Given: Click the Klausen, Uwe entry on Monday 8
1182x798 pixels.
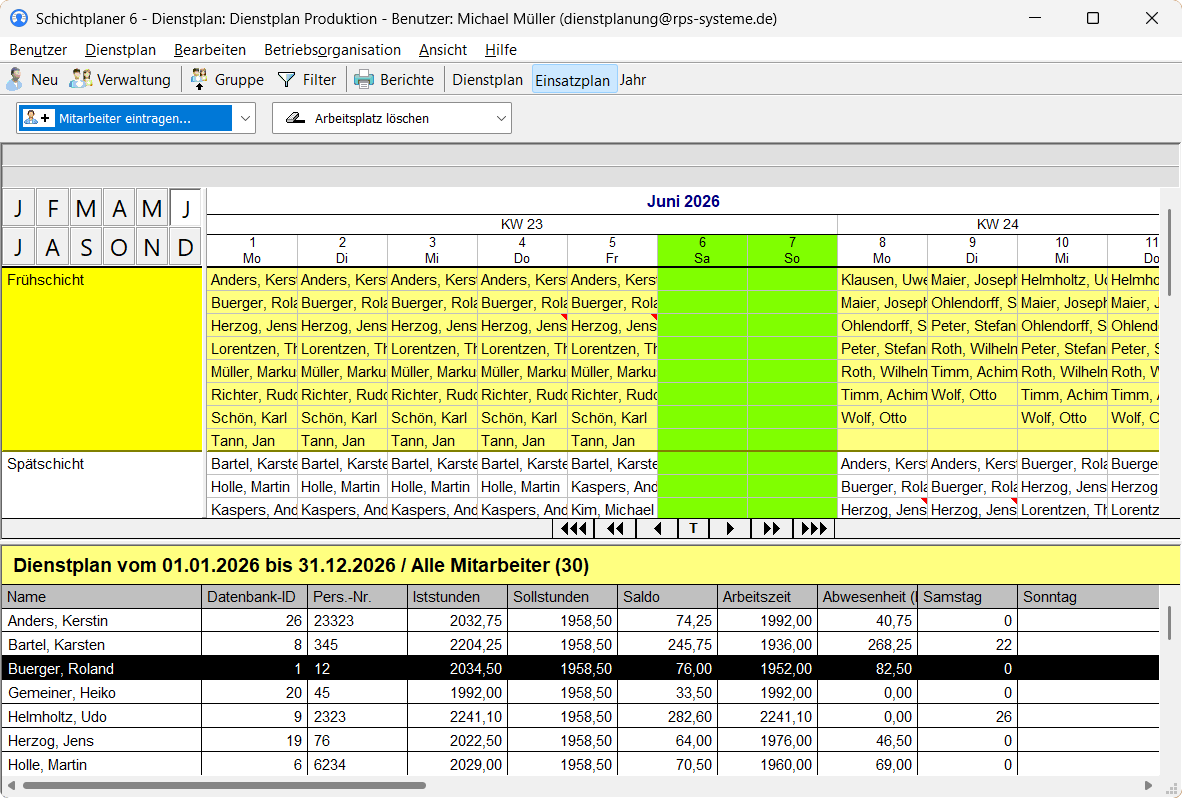Looking at the screenshot, I should pos(883,280).
